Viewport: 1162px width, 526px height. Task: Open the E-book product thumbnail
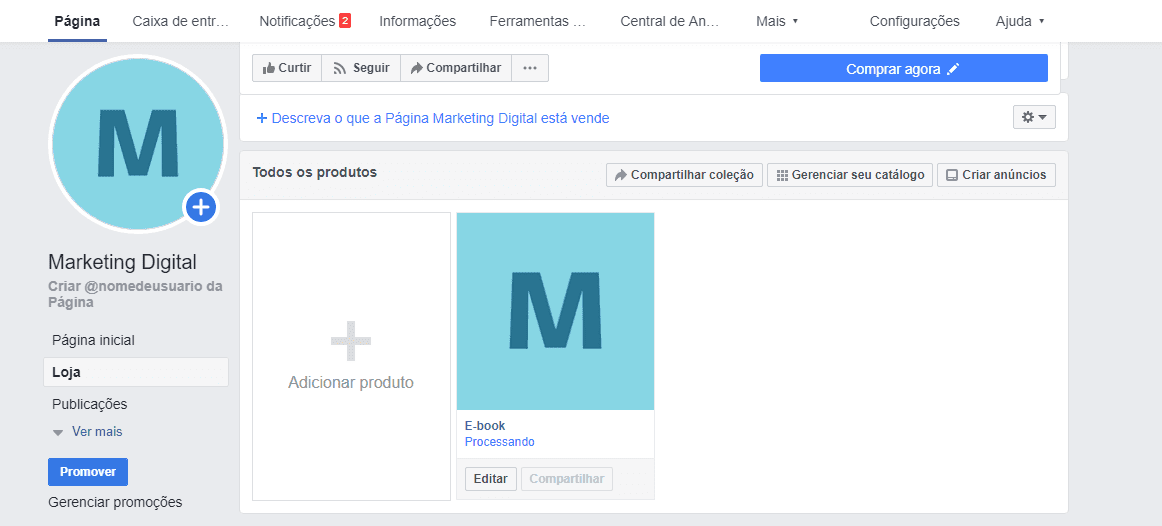[555, 311]
